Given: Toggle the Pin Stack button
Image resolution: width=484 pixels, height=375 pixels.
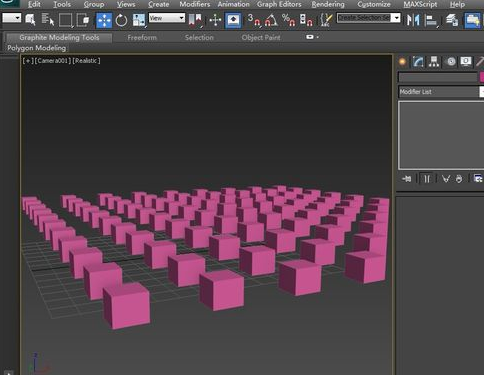Looking at the screenshot, I should coord(407,179).
